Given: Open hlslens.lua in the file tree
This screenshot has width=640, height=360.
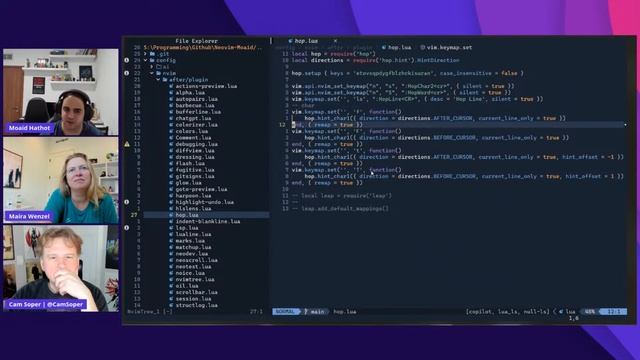Looking at the screenshot, I should tap(193, 209).
